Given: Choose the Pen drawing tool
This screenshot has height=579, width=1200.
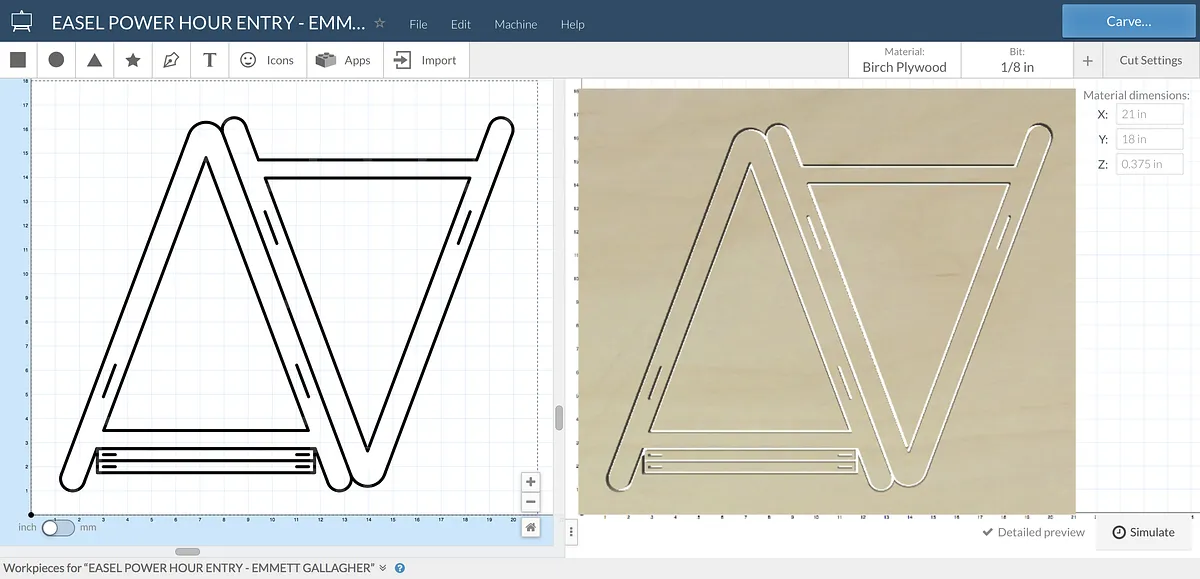Looking at the screenshot, I should click(x=171, y=60).
